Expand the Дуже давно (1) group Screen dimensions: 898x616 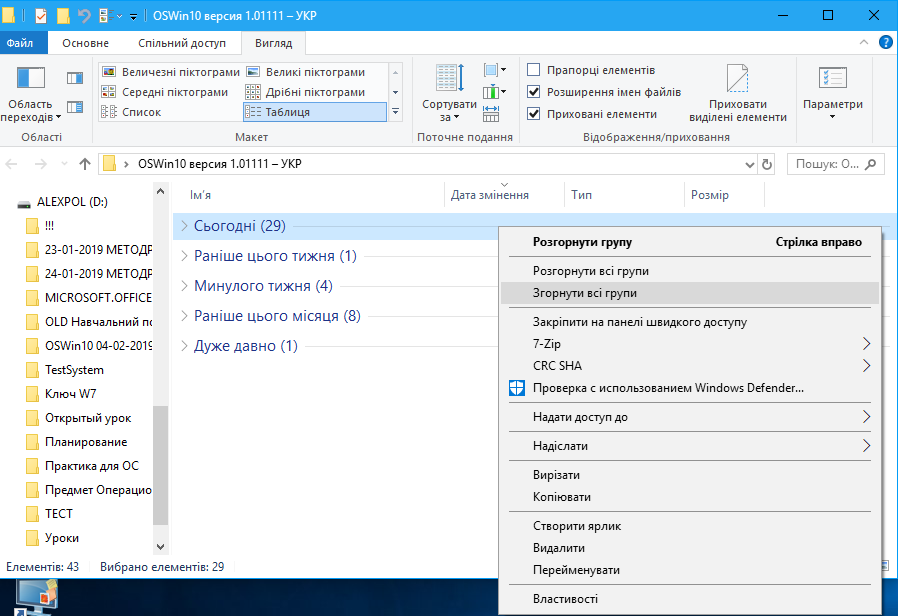184,346
